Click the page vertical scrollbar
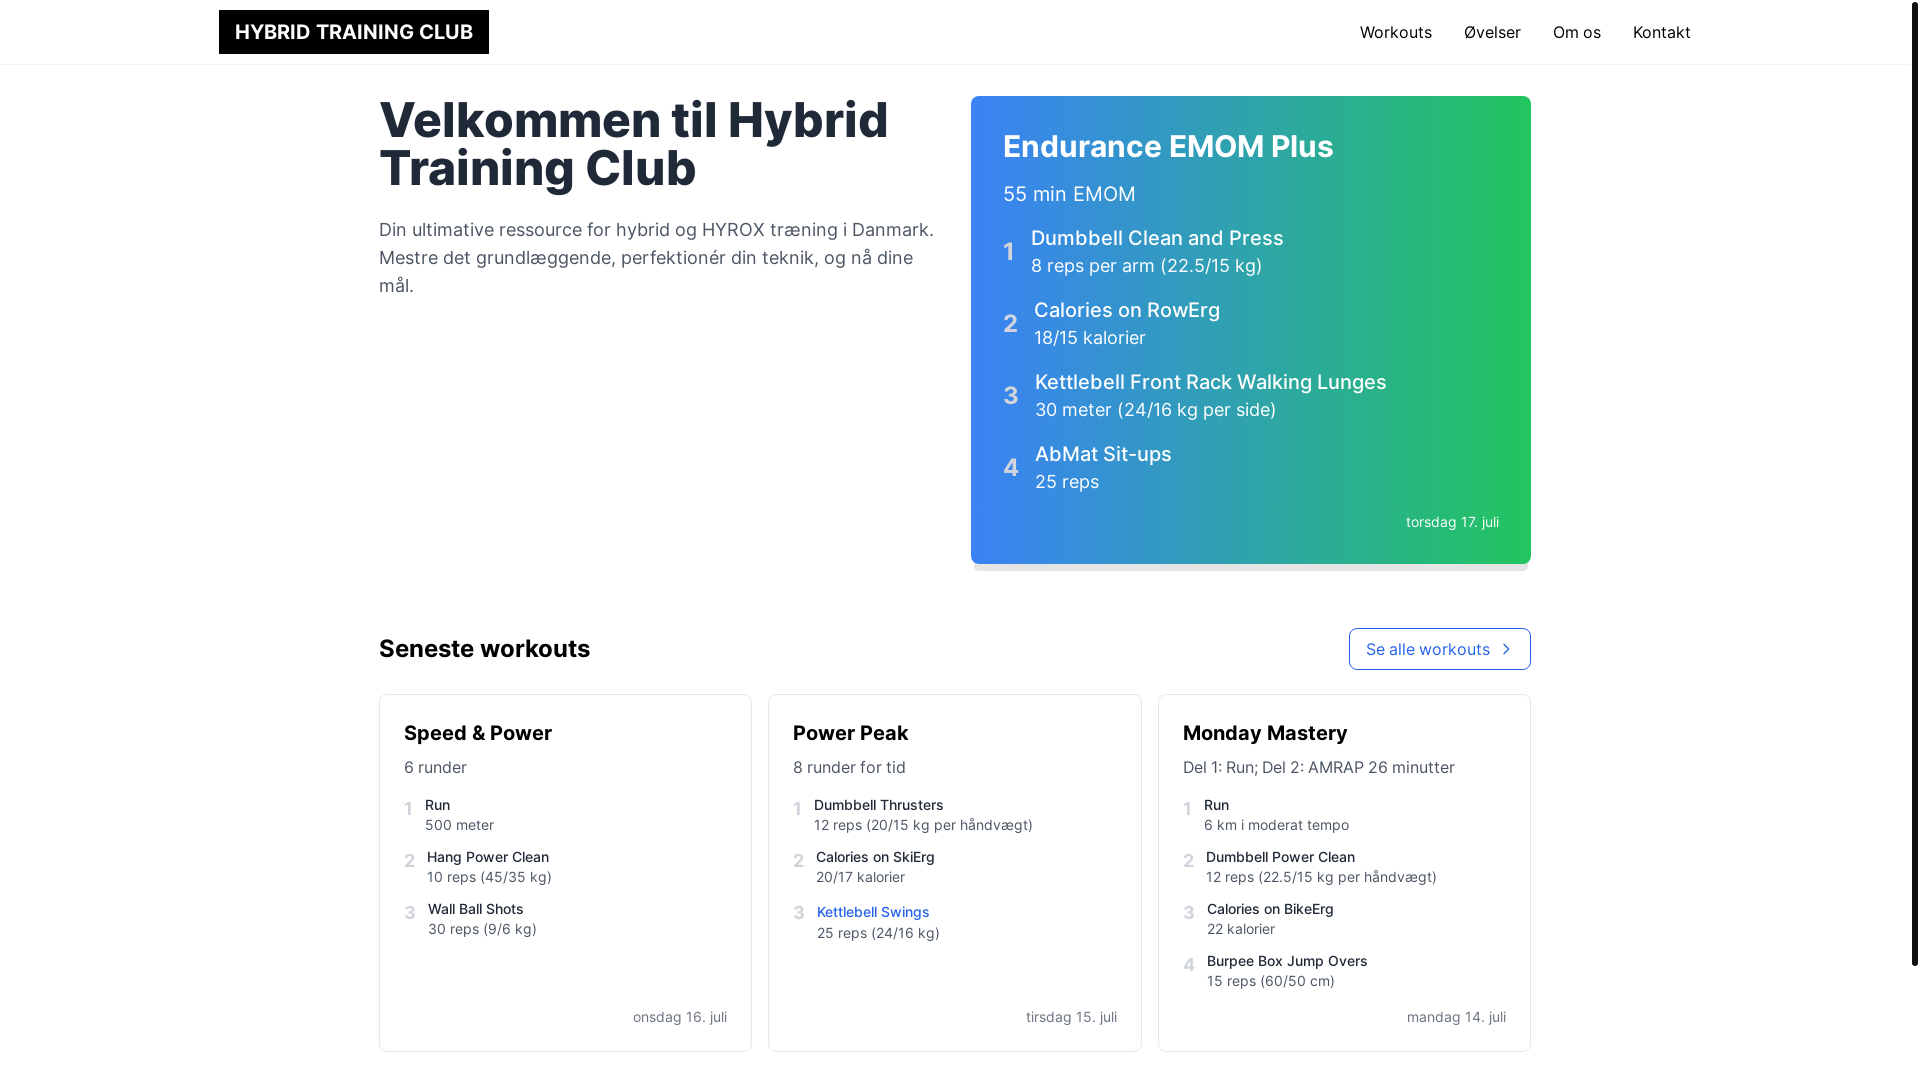 click(x=1915, y=483)
